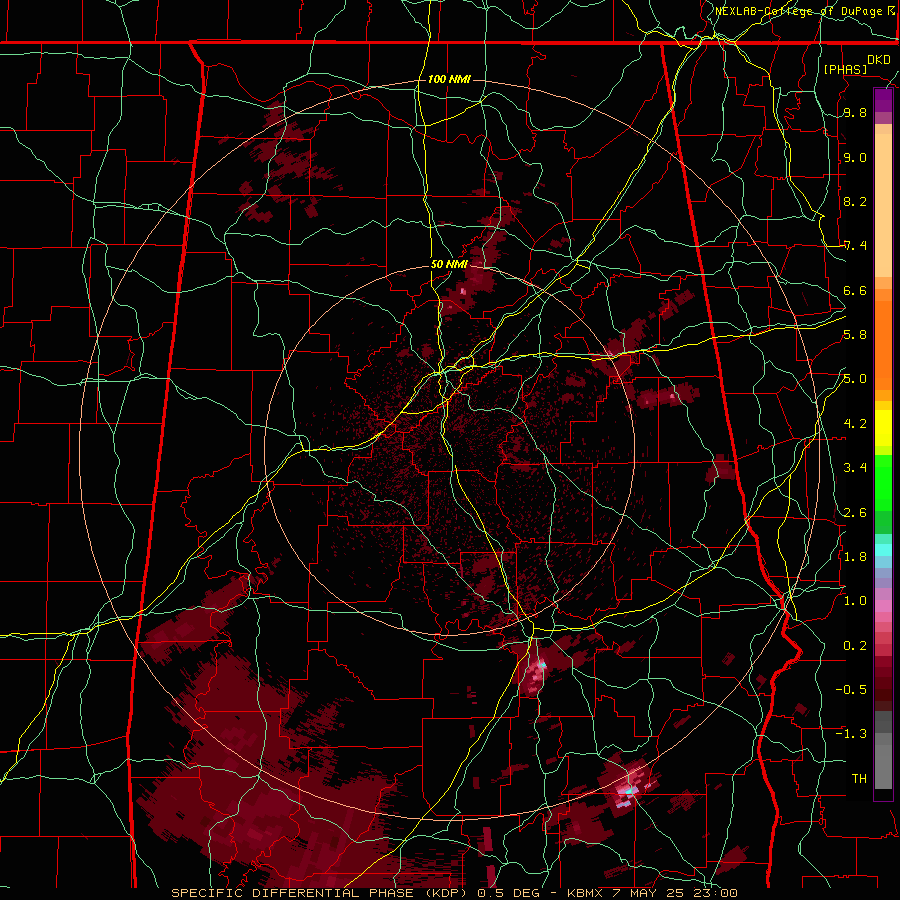Click the 1.8 legend value
The image size is (900, 900).
tap(855, 556)
